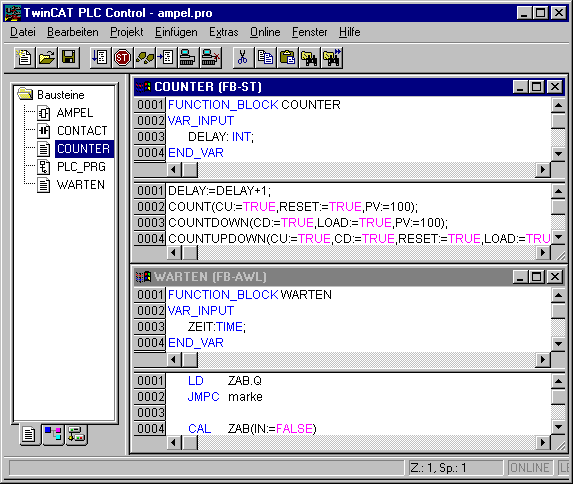Select COUNTER in the Bausteine tree

(x=84, y=149)
